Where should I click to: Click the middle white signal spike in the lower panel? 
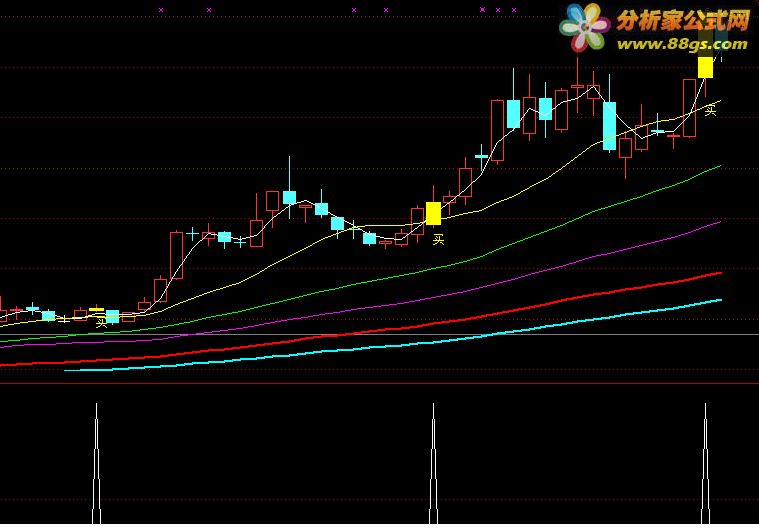(433, 463)
